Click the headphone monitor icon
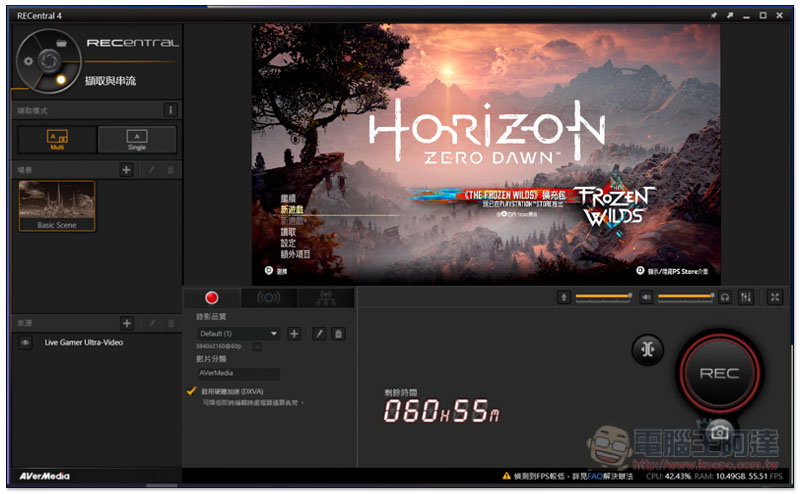Screen dimensions: 800x494 (x=724, y=297)
